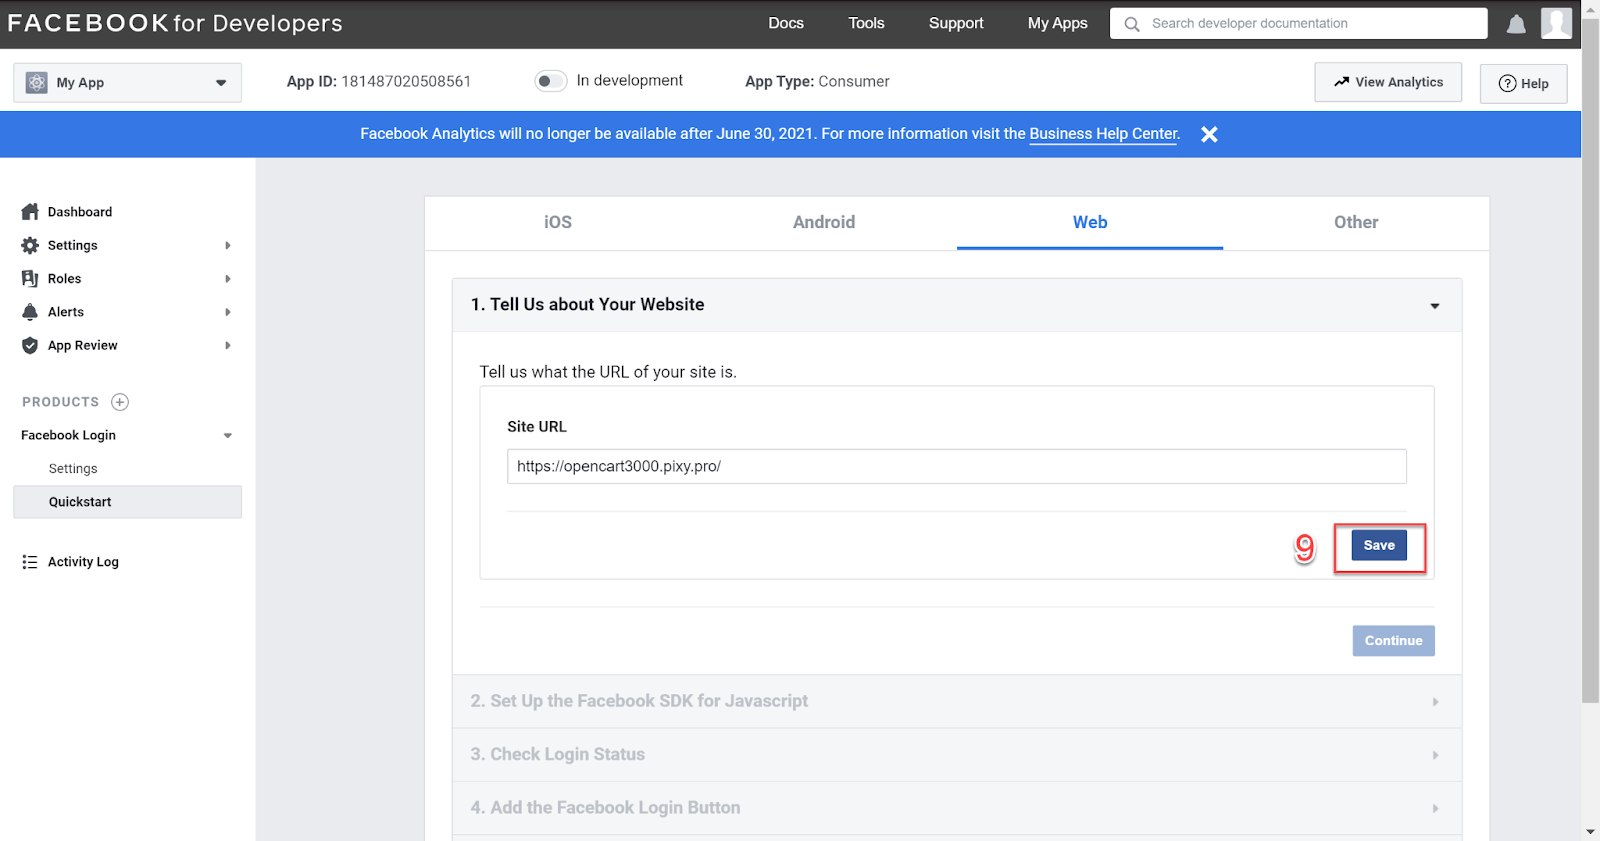Click the My App icon
This screenshot has width=1600, height=841.
point(37,83)
